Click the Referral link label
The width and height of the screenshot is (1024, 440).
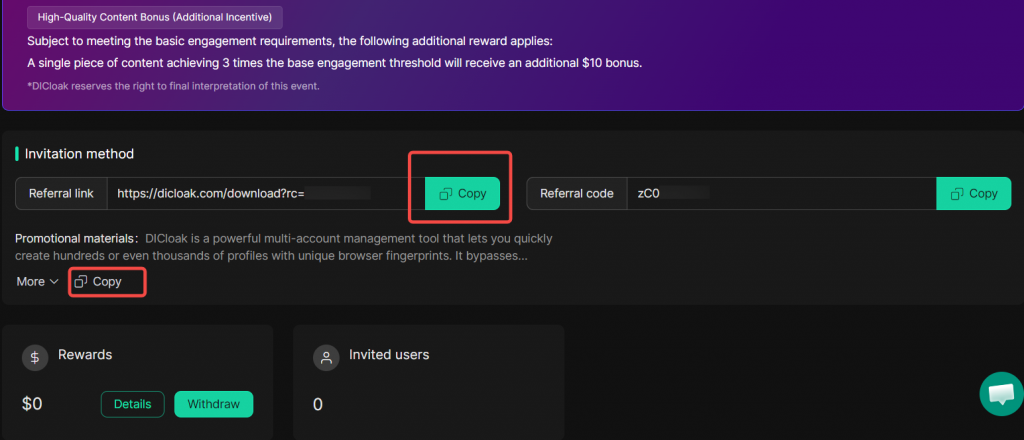coord(61,193)
